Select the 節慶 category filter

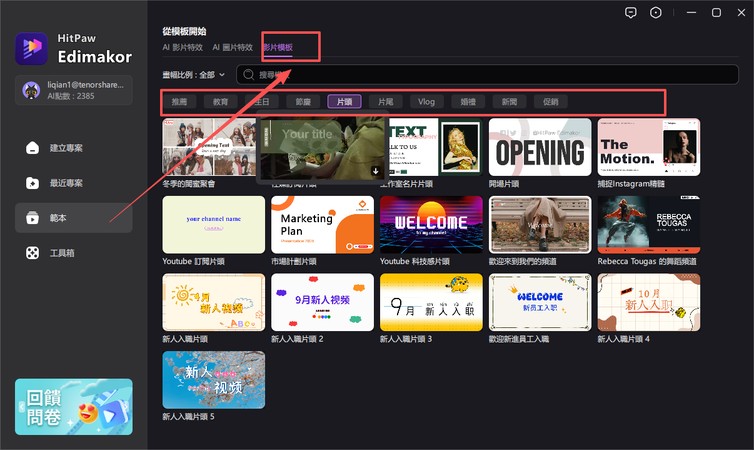pyautogui.click(x=303, y=101)
